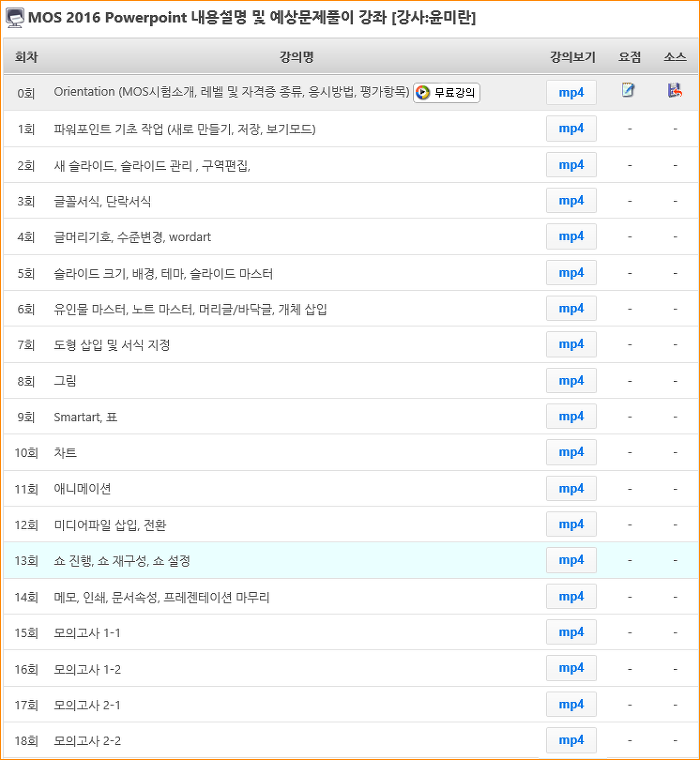Select lecture title 모의고사 2-1
The image size is (700, 760).
point(87,705)
